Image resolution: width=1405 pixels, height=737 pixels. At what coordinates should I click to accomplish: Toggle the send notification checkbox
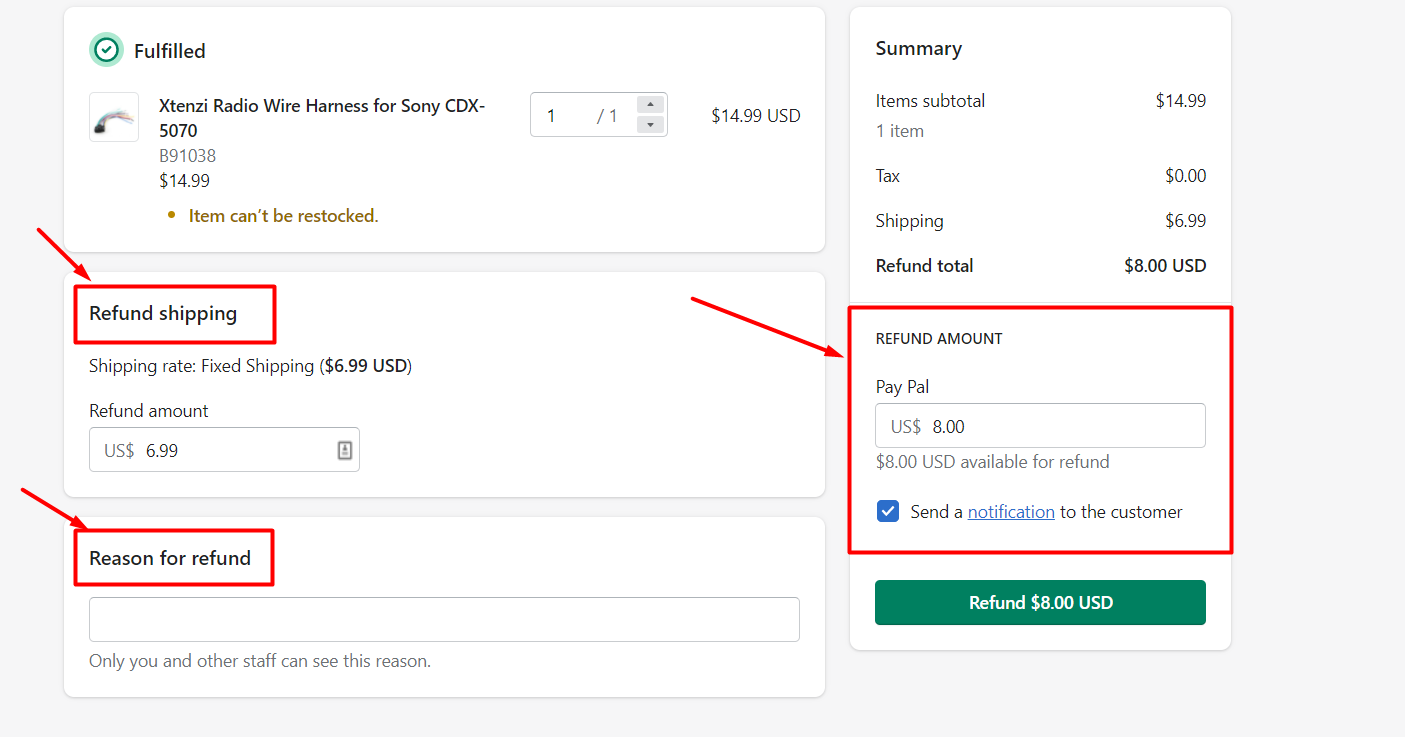click(x=887, y=512)
